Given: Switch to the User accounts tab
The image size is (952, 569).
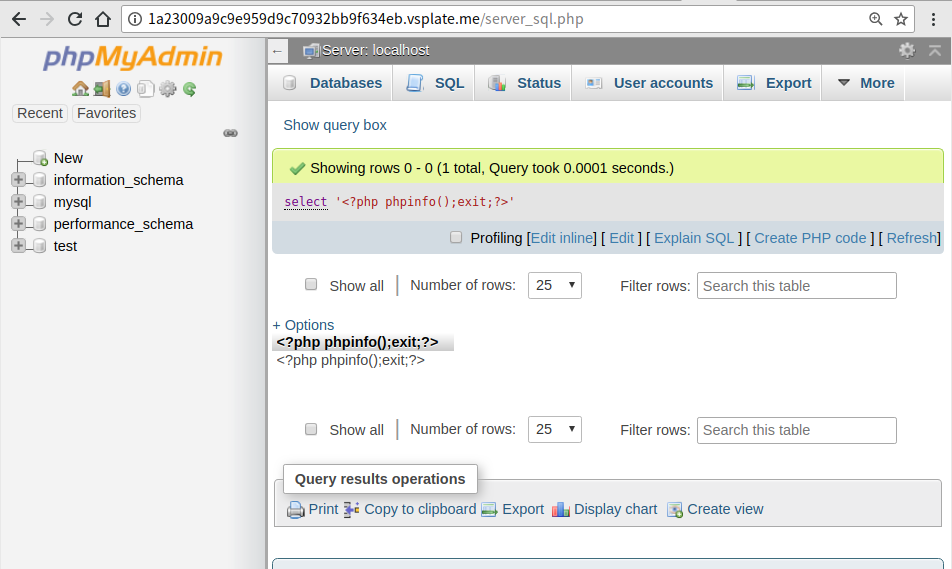Looking at the screenshot, I should click(648, 83).
